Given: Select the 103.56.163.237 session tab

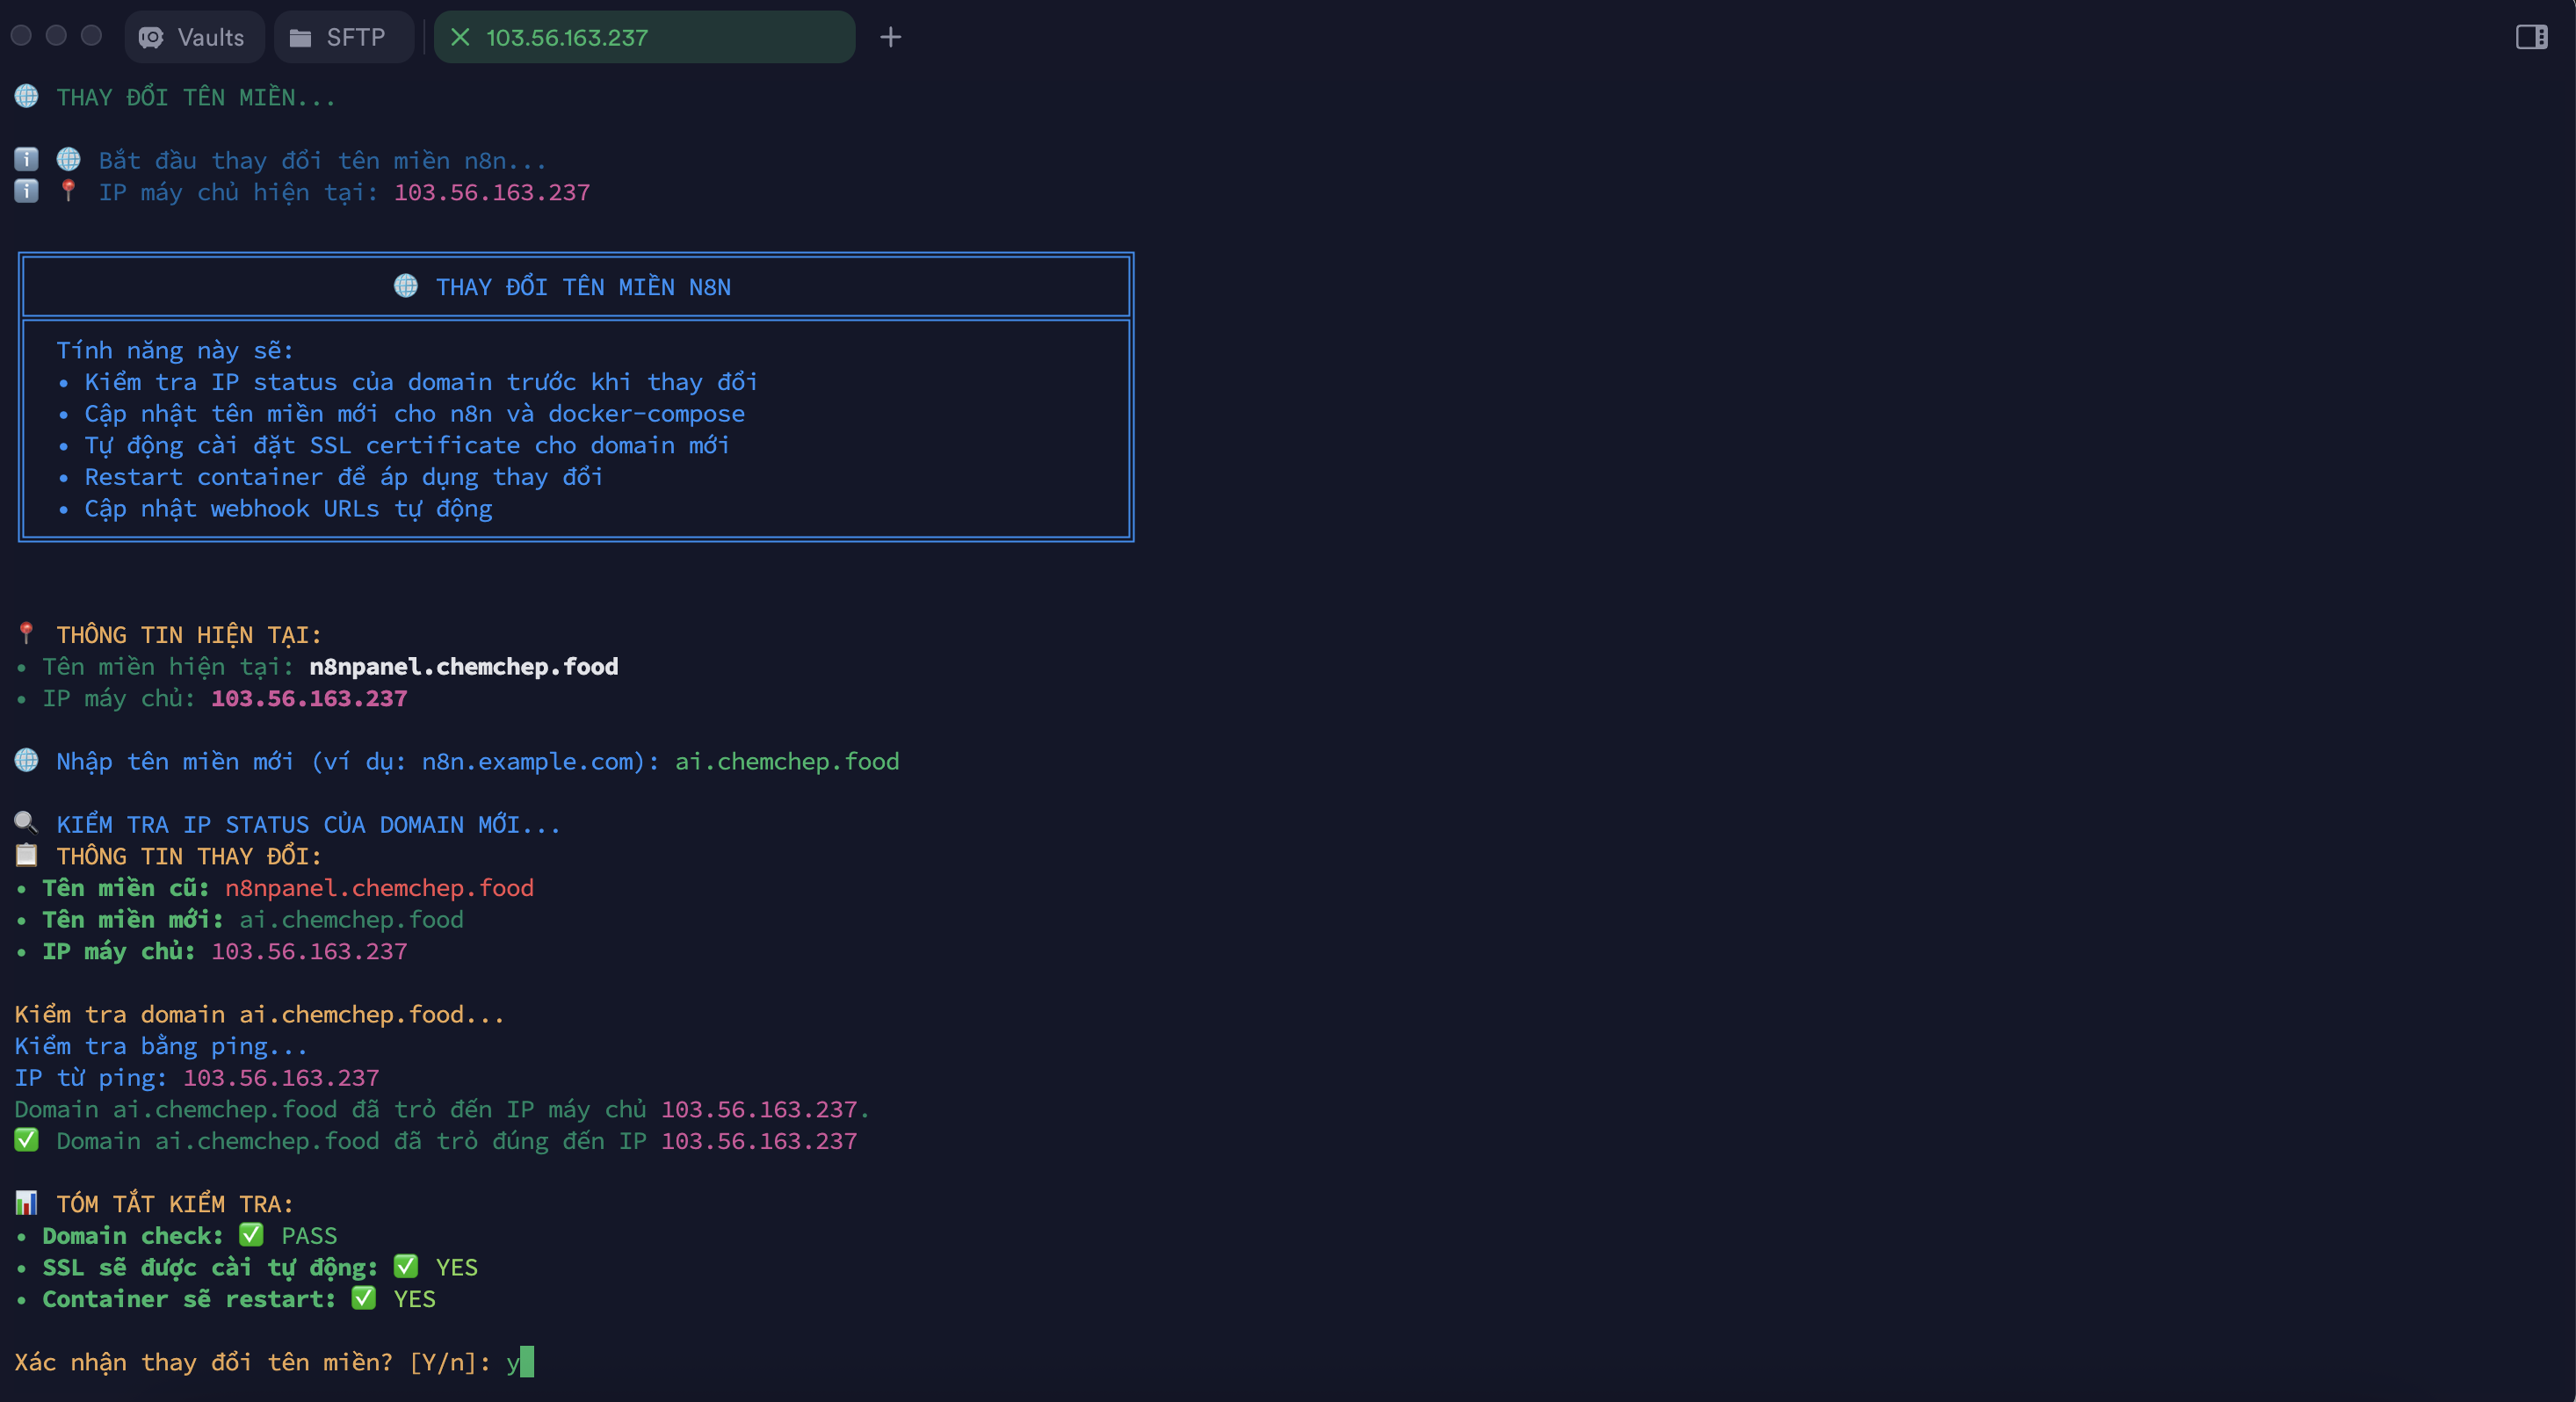Looking at the screenshot, I should pyautogui.click(x=644, y=37).
